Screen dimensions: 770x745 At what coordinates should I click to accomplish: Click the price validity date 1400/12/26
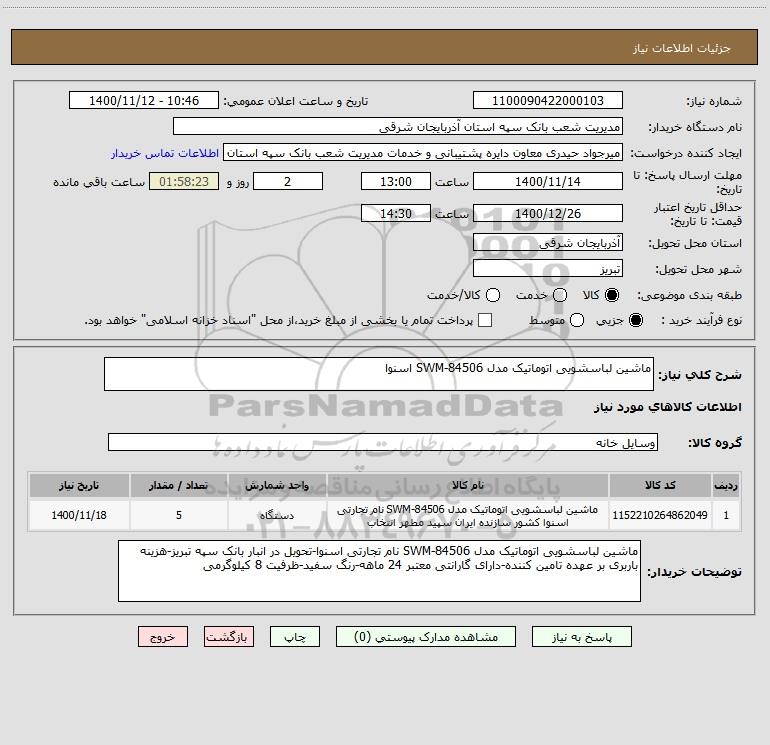(x=548, y=213)
